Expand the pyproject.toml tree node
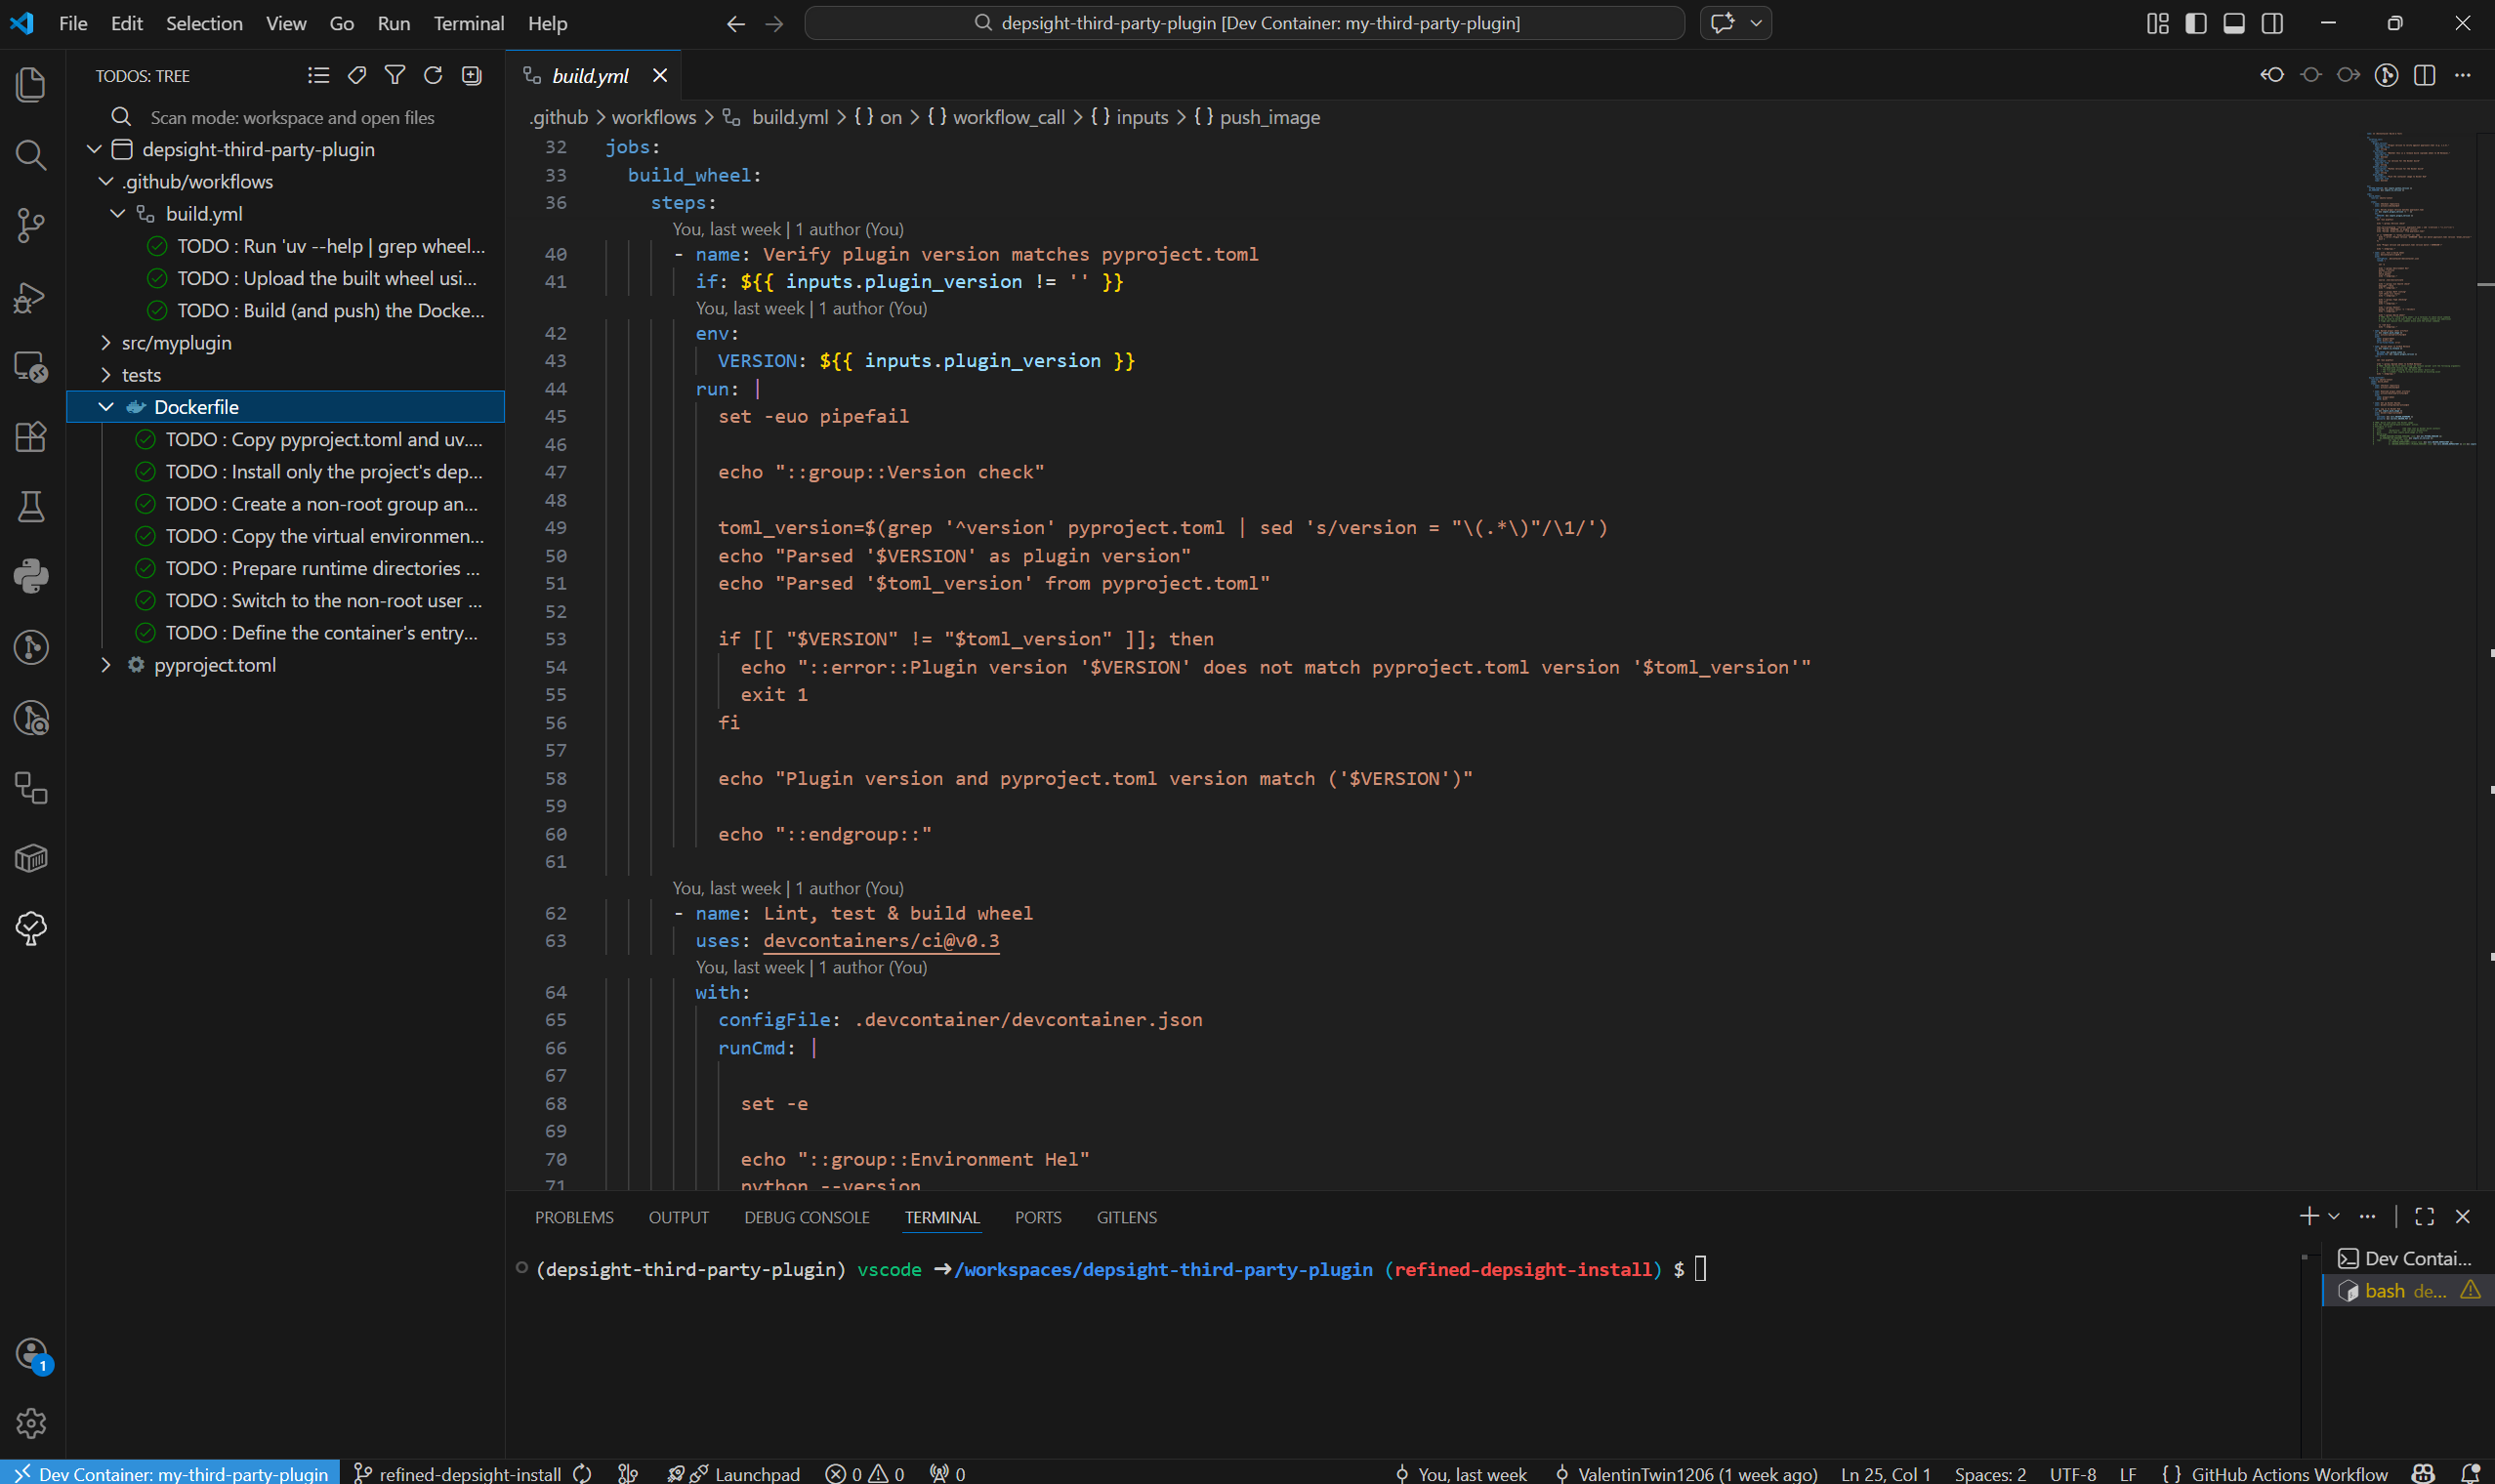 click(x=106, y=665)
